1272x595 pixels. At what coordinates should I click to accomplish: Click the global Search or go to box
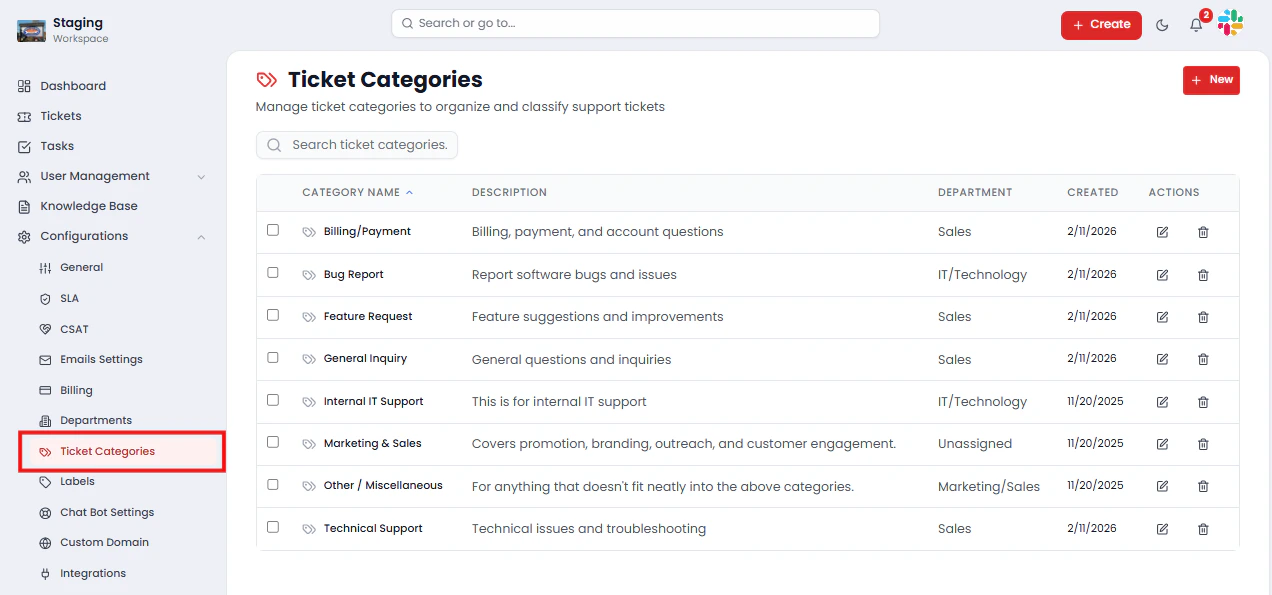point(635,23)
